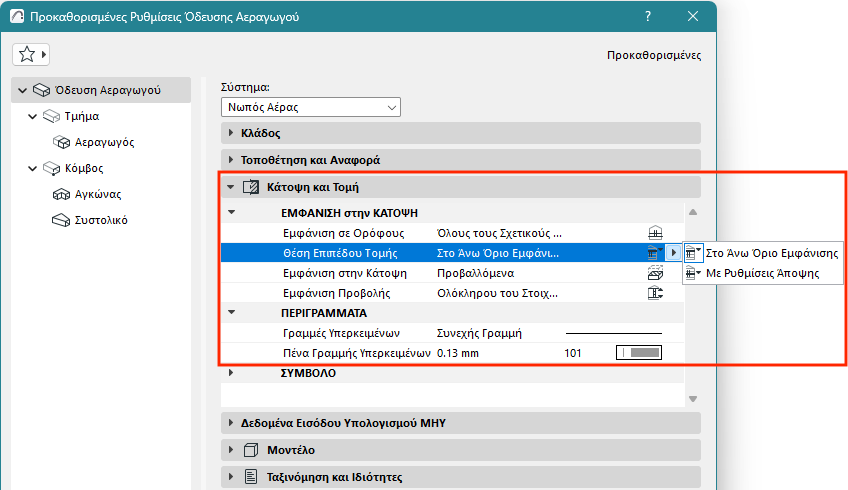Expand the Δεδομένα Εισόδου Υπολογισμού ΜΗΥ panel
This screenshot has width=848, height=490.
tap(231, 423)
